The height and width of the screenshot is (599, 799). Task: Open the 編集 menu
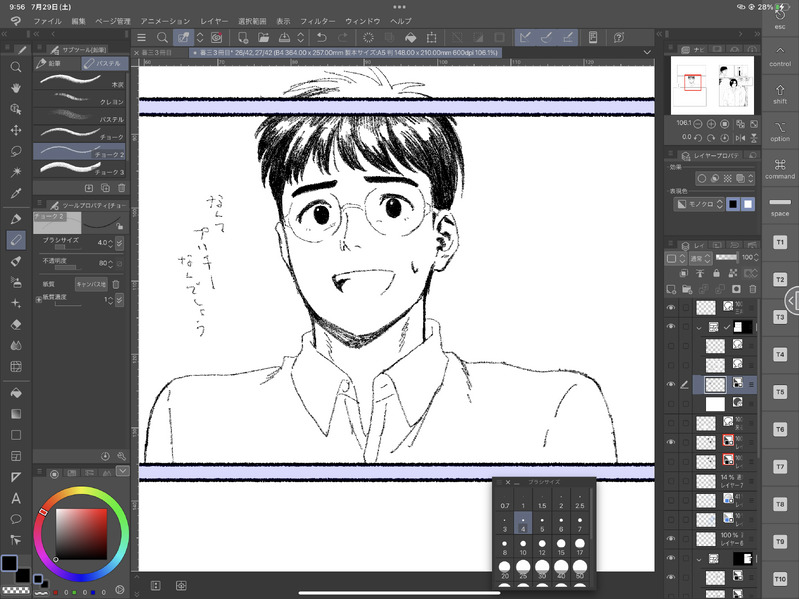click(x=78, y=21)
